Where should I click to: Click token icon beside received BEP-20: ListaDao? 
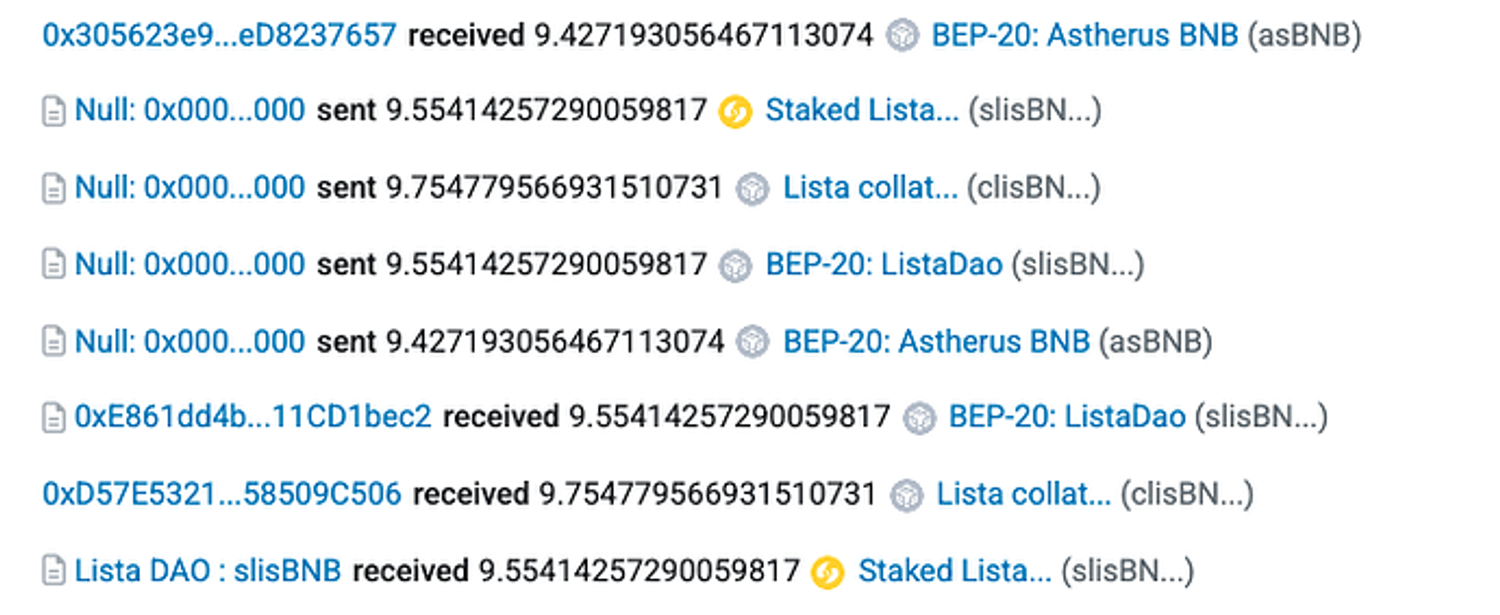919,418
